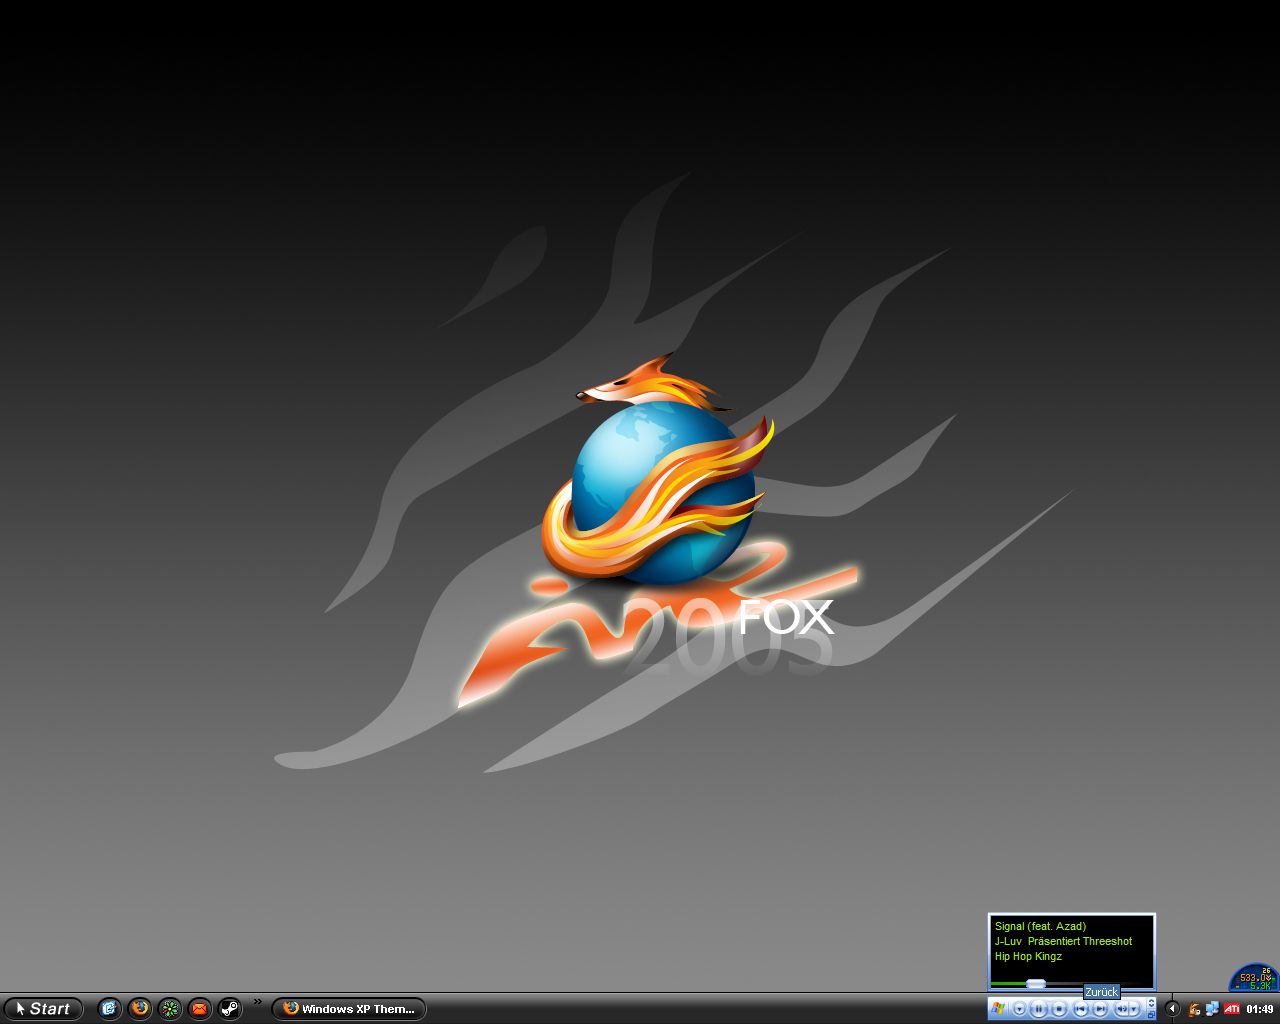Open the ATI tray icon
This screenshot has width=1280, height=1024.
click(x=1232, y=1009)
